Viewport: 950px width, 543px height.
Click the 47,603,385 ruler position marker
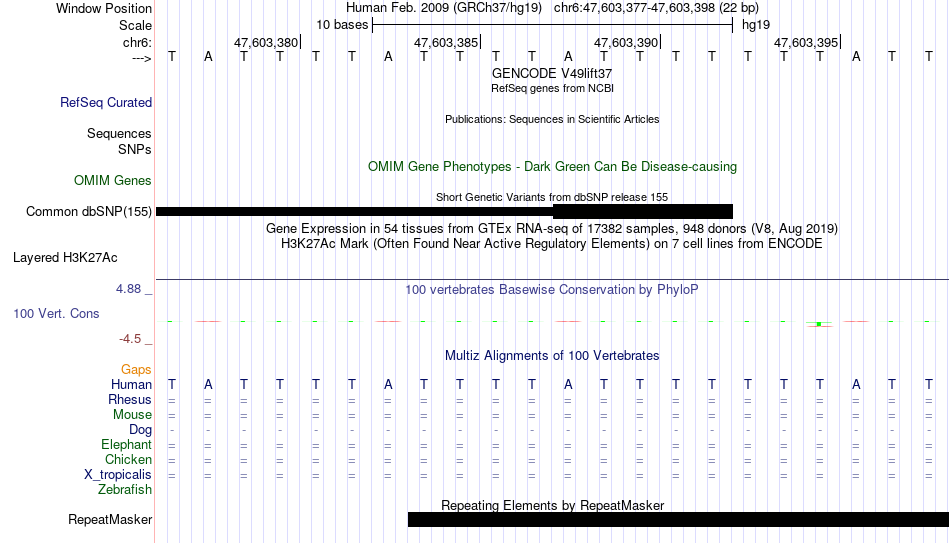tap(447, 42)
